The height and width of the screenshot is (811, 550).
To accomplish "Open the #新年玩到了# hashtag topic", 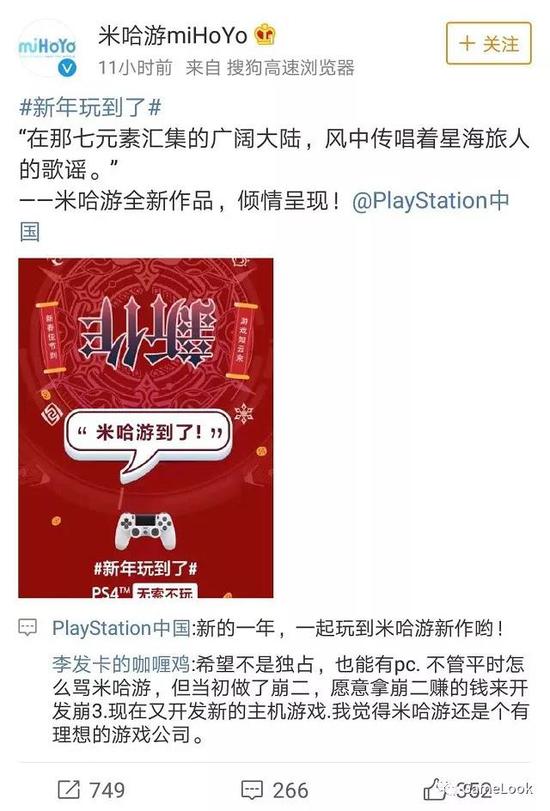I will (90, 107).
